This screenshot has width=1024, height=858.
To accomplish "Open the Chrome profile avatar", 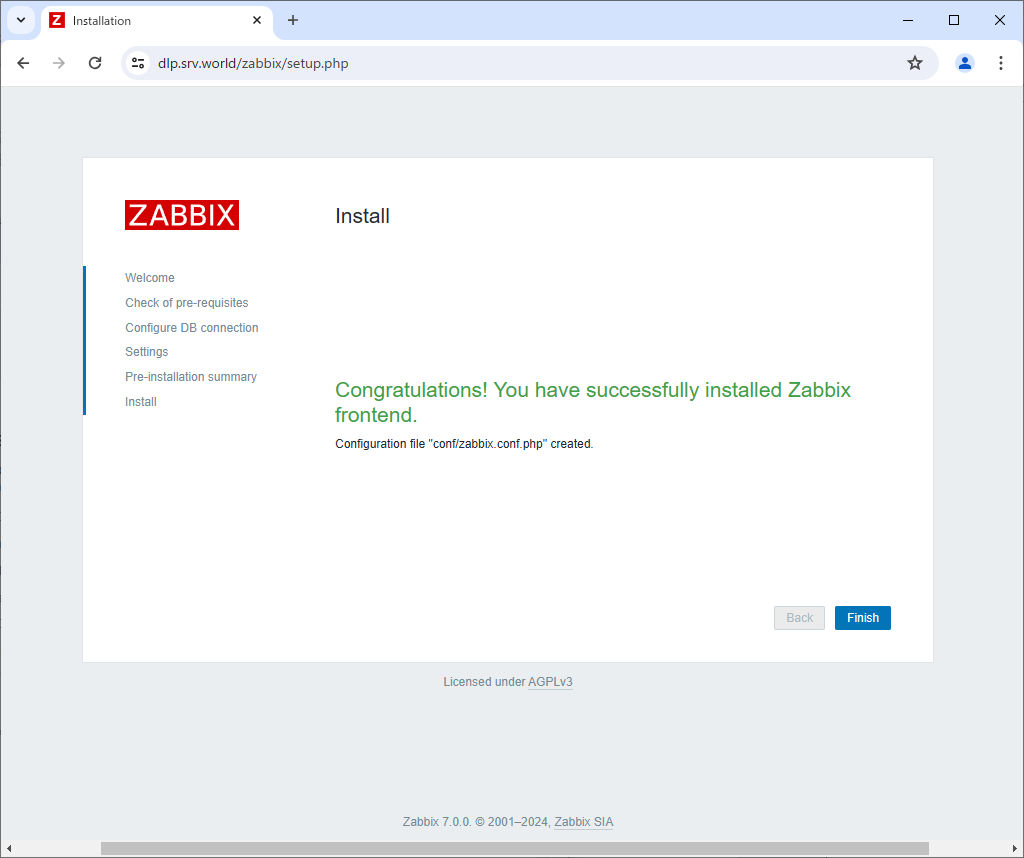I will [965, 63].
